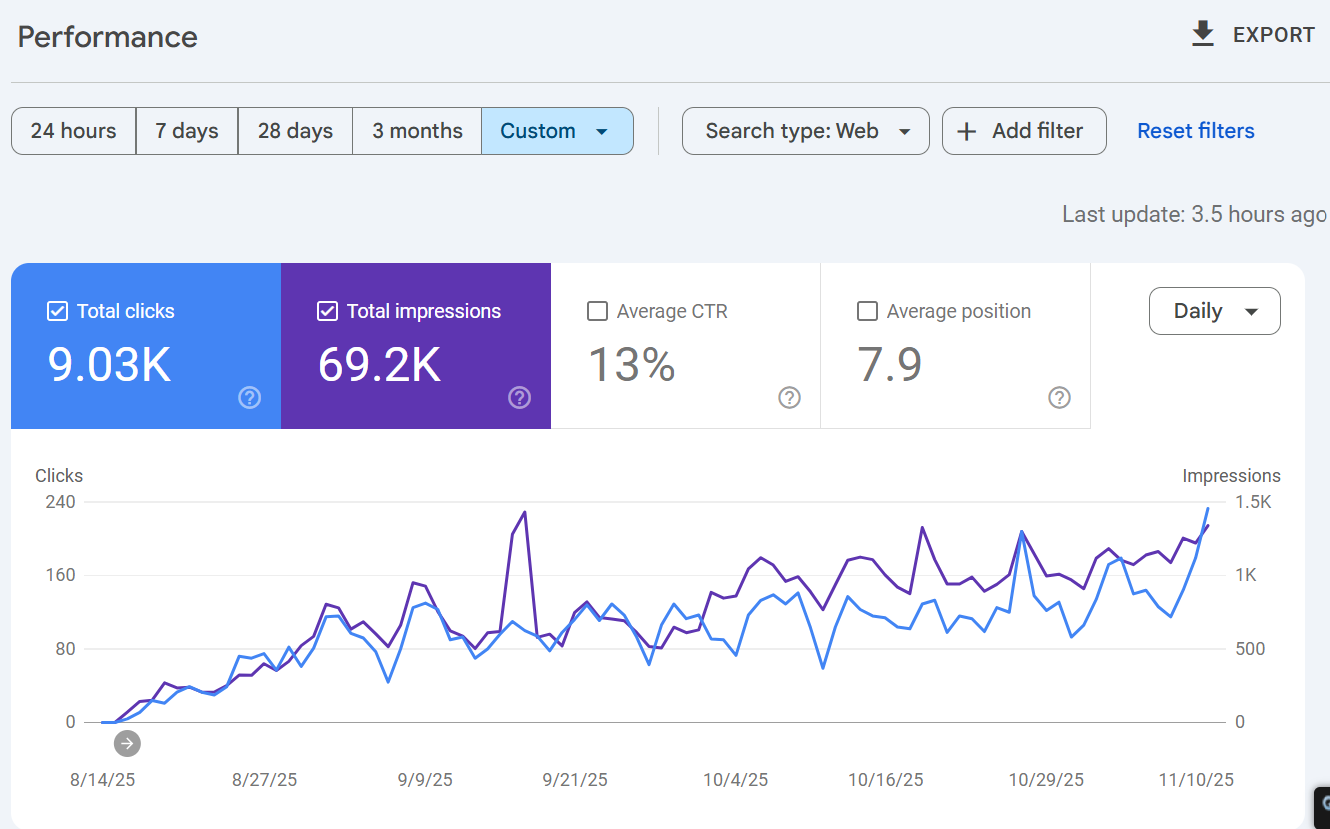The height and width of the screenshot is (829, 1330).
Task: Click the Reset filters link
Action: [x=1195, y=131]
